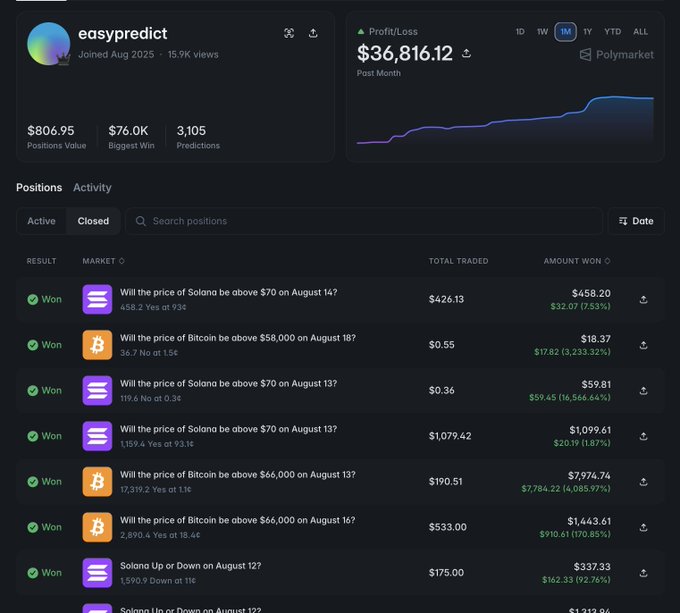680x613 pixels.
Task: Select the YTD time range
Action: (612, 32)
